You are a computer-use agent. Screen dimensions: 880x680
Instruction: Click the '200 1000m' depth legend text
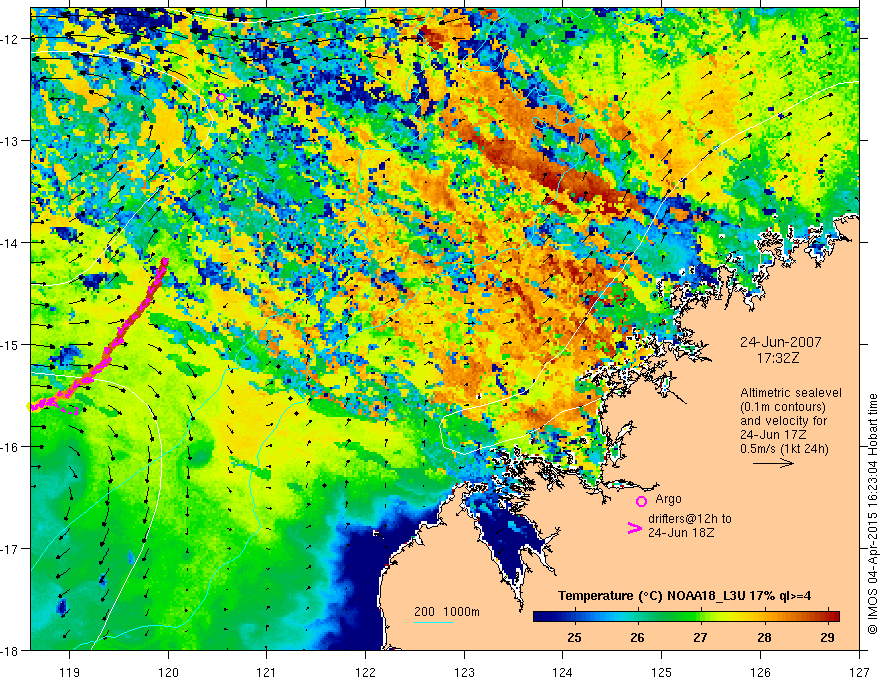point(447,612)
